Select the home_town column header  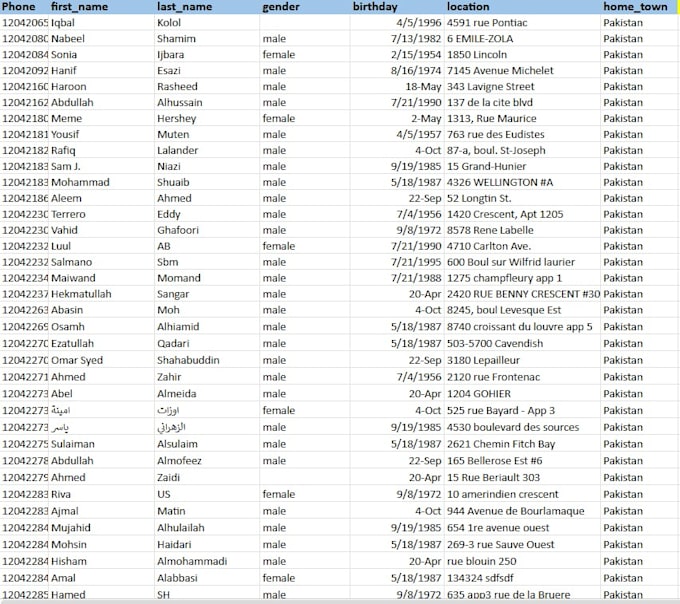tap(635, 7)
